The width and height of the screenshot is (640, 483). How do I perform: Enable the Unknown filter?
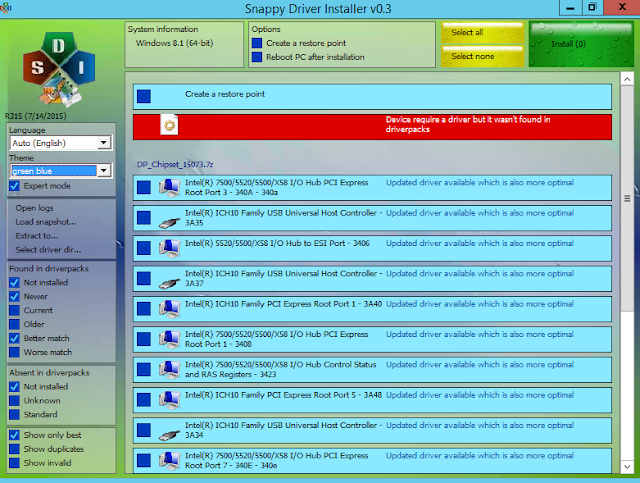pos(14,401)
